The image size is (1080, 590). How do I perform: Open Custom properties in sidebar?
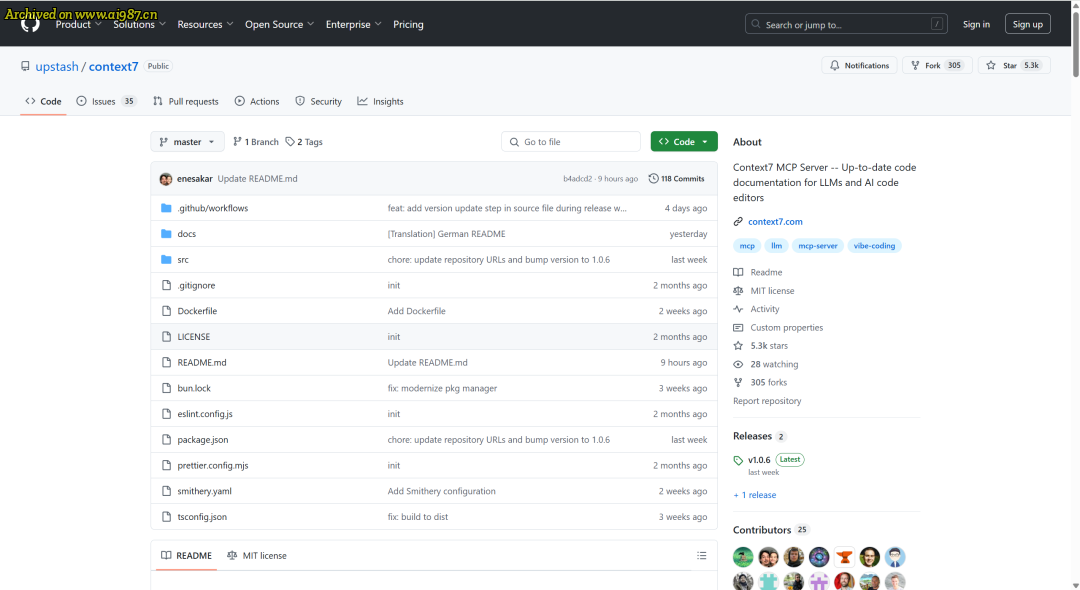[778, 328]
